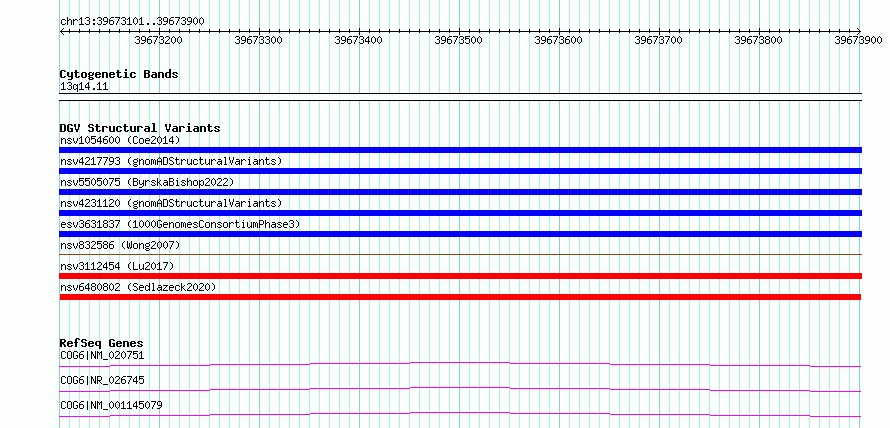Open variant nsv3112454 (Lu2017) label
890x428 pixels.
(x=117, y=266)
